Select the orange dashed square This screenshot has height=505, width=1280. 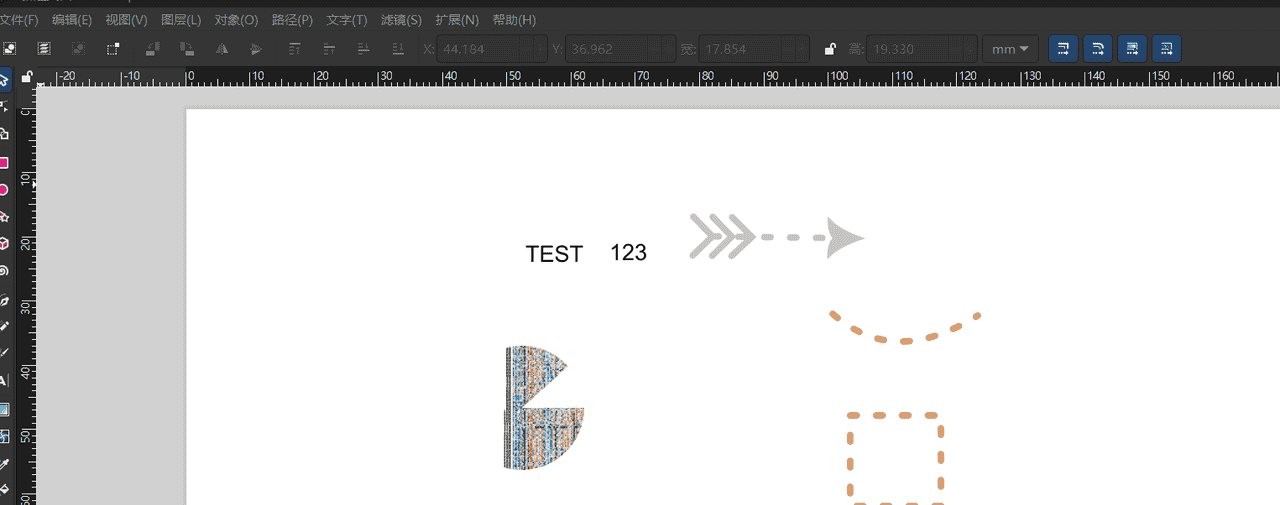pyautogui.click(x=895, y=458)
